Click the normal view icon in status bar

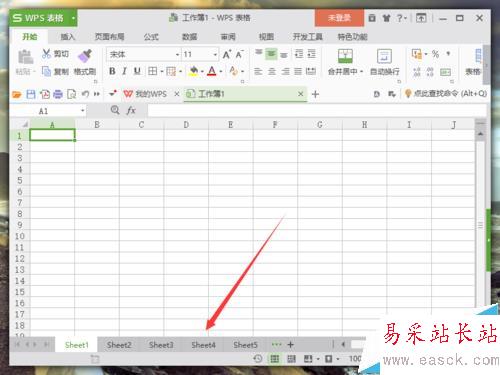click(274, 359)
